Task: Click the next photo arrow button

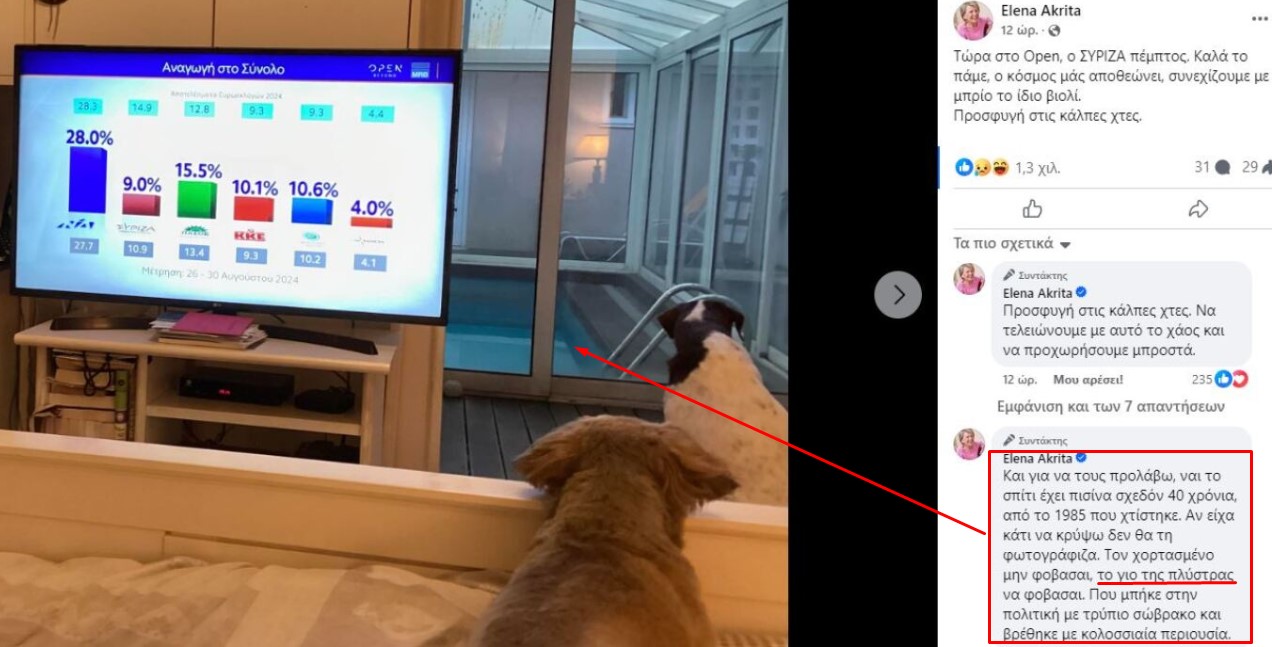Action: (897, 295)
